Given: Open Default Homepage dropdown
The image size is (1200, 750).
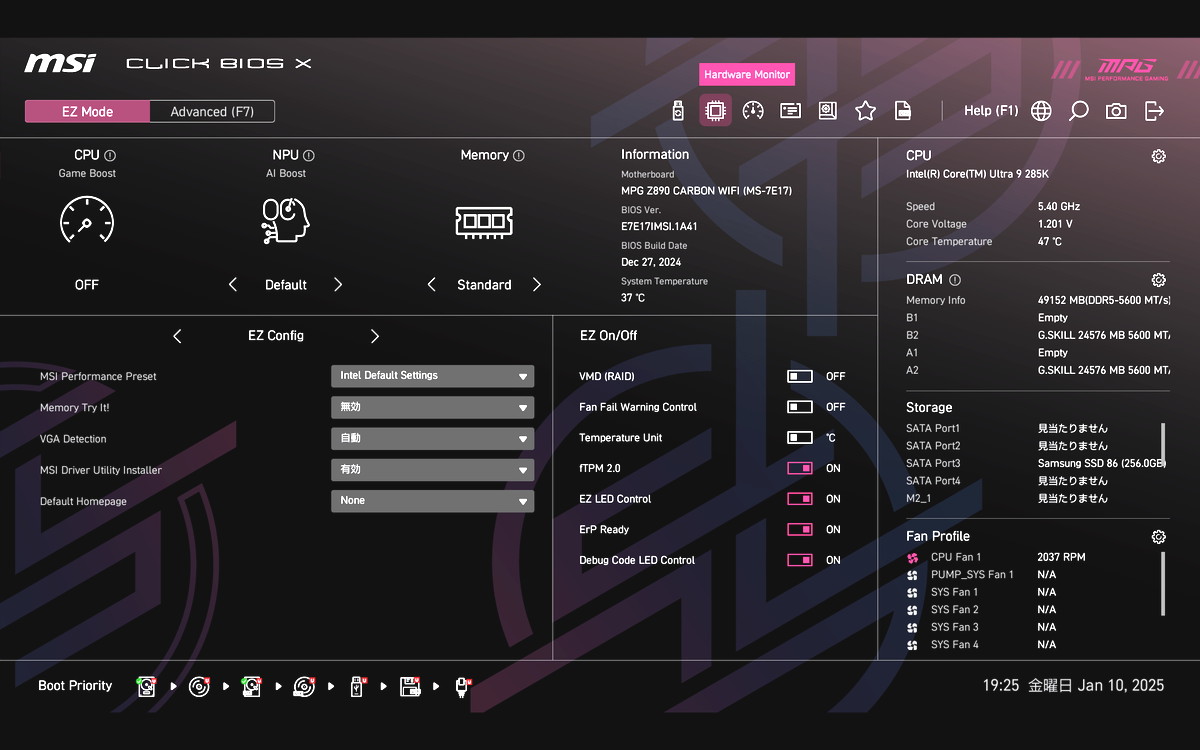Looking at the screenshot, I should (433, 500).
